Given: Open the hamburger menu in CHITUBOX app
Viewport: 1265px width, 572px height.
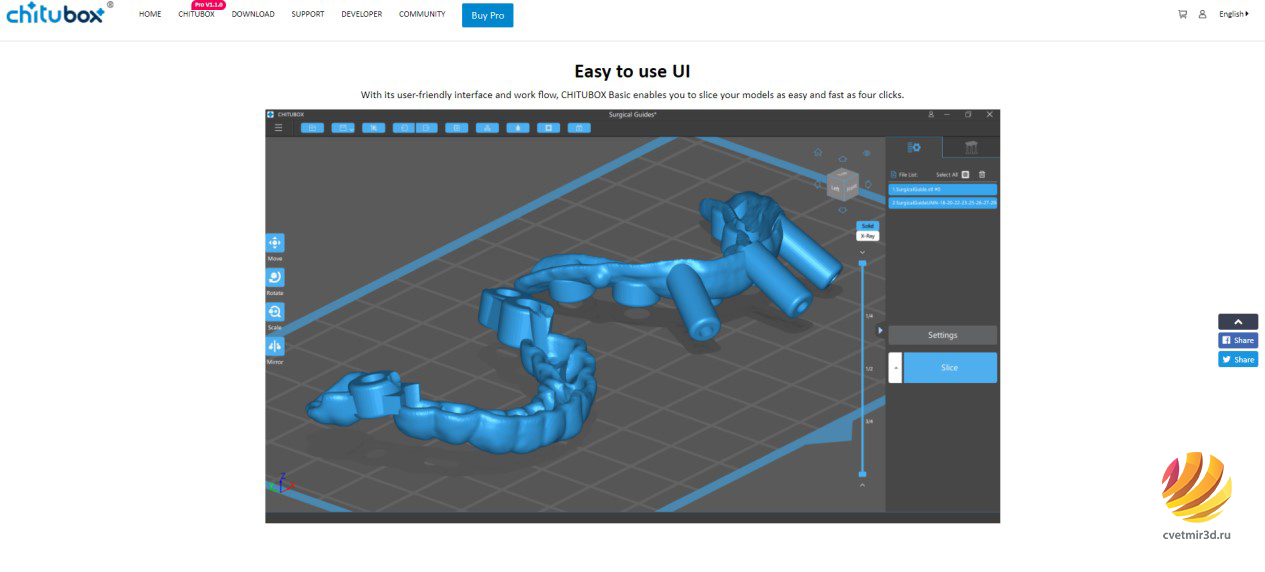Looking at the screenshot, I should [x=279, y=128].
